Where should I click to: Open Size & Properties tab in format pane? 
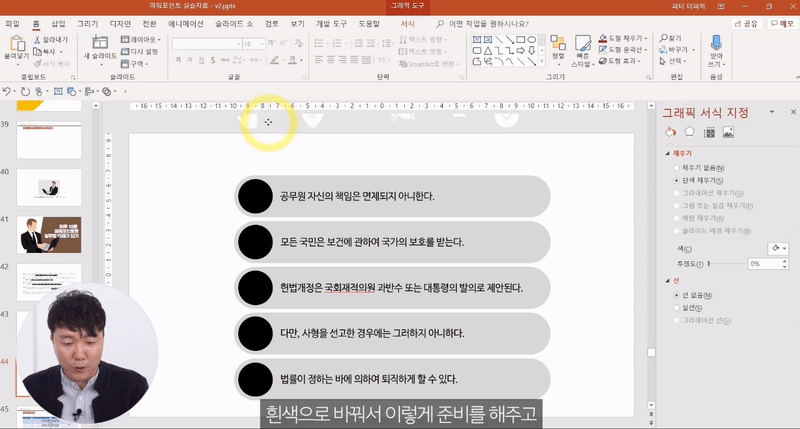(709, 133)
